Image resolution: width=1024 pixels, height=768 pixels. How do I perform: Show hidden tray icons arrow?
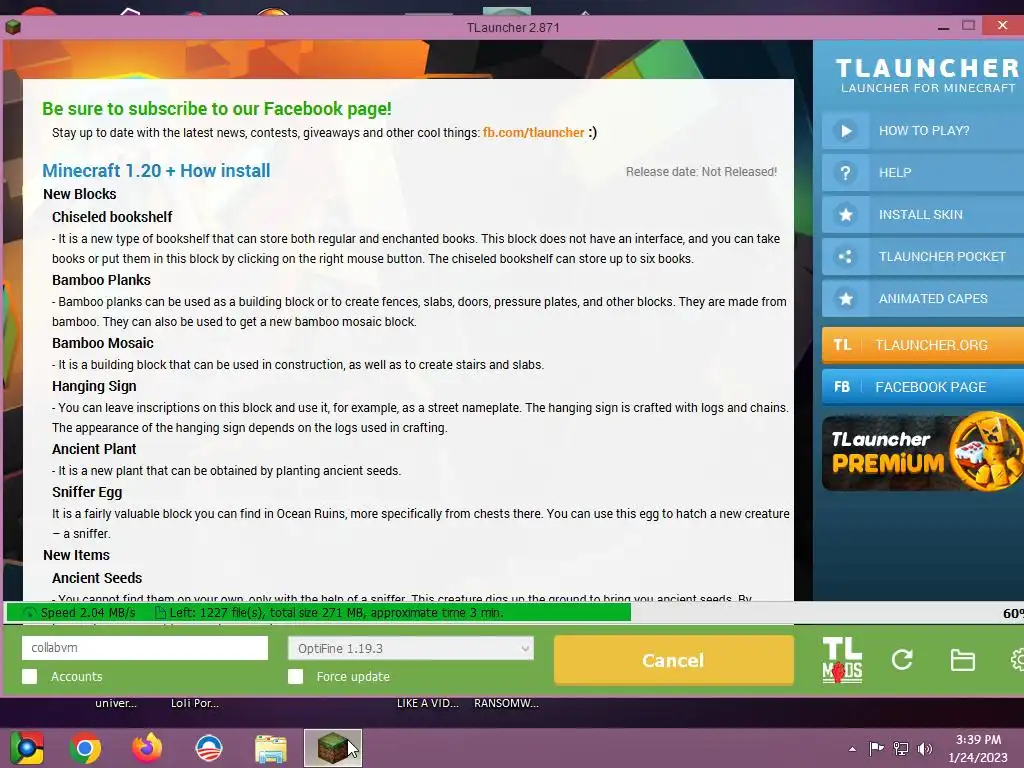pyautogui.click(x=852, y=749)
